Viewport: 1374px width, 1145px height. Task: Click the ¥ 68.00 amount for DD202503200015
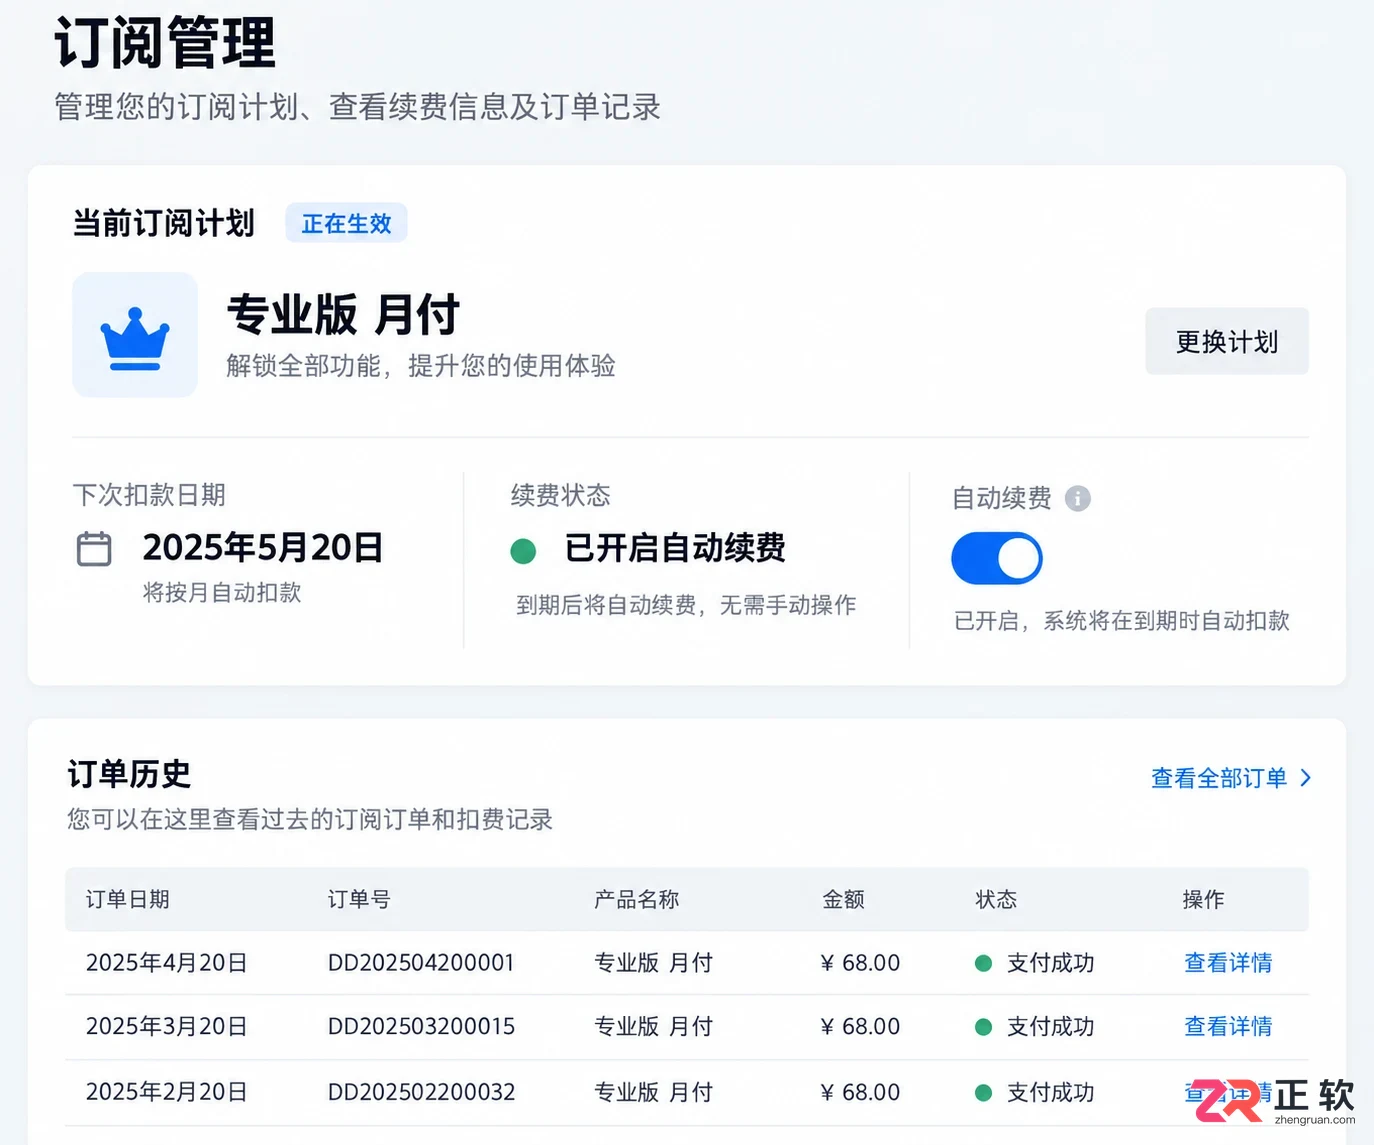tap(860, 1027)
